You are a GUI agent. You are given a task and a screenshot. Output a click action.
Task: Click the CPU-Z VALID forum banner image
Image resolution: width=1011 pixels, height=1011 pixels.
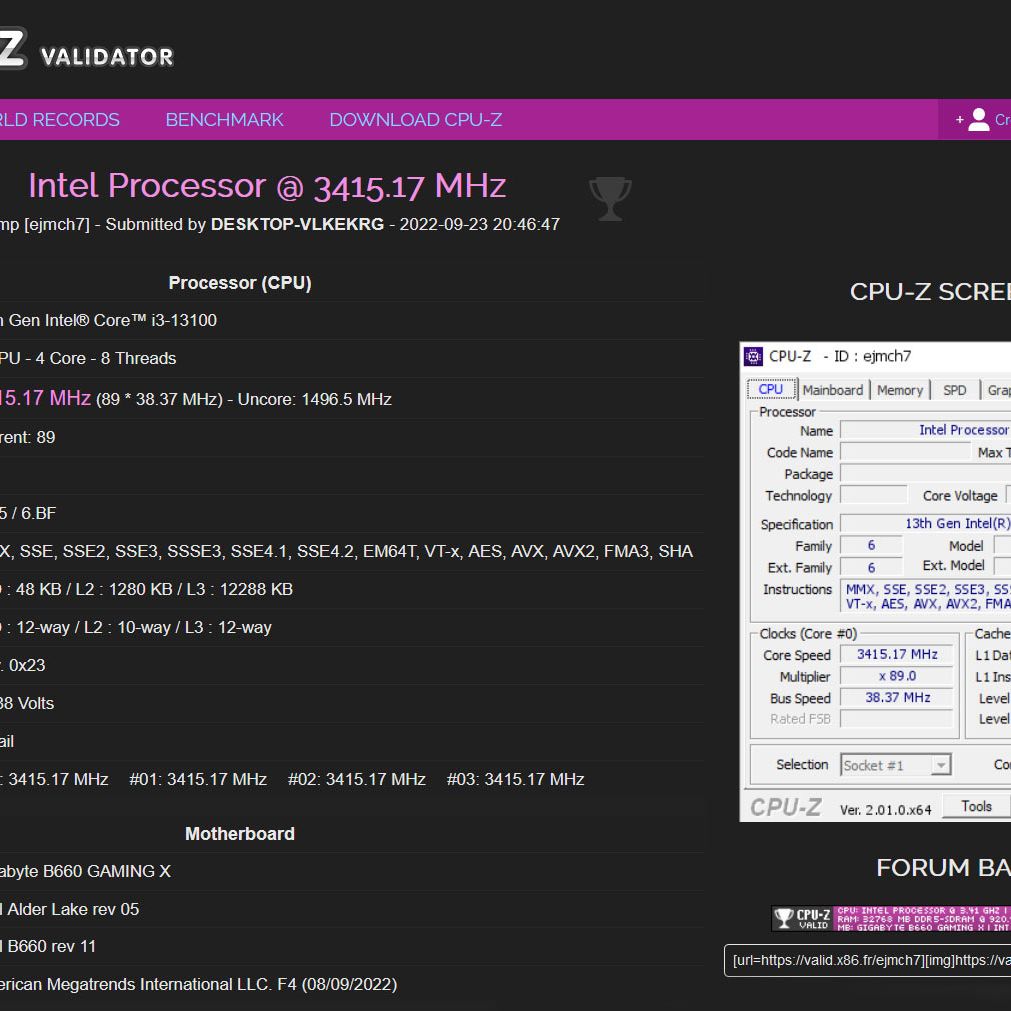point(891,918)
